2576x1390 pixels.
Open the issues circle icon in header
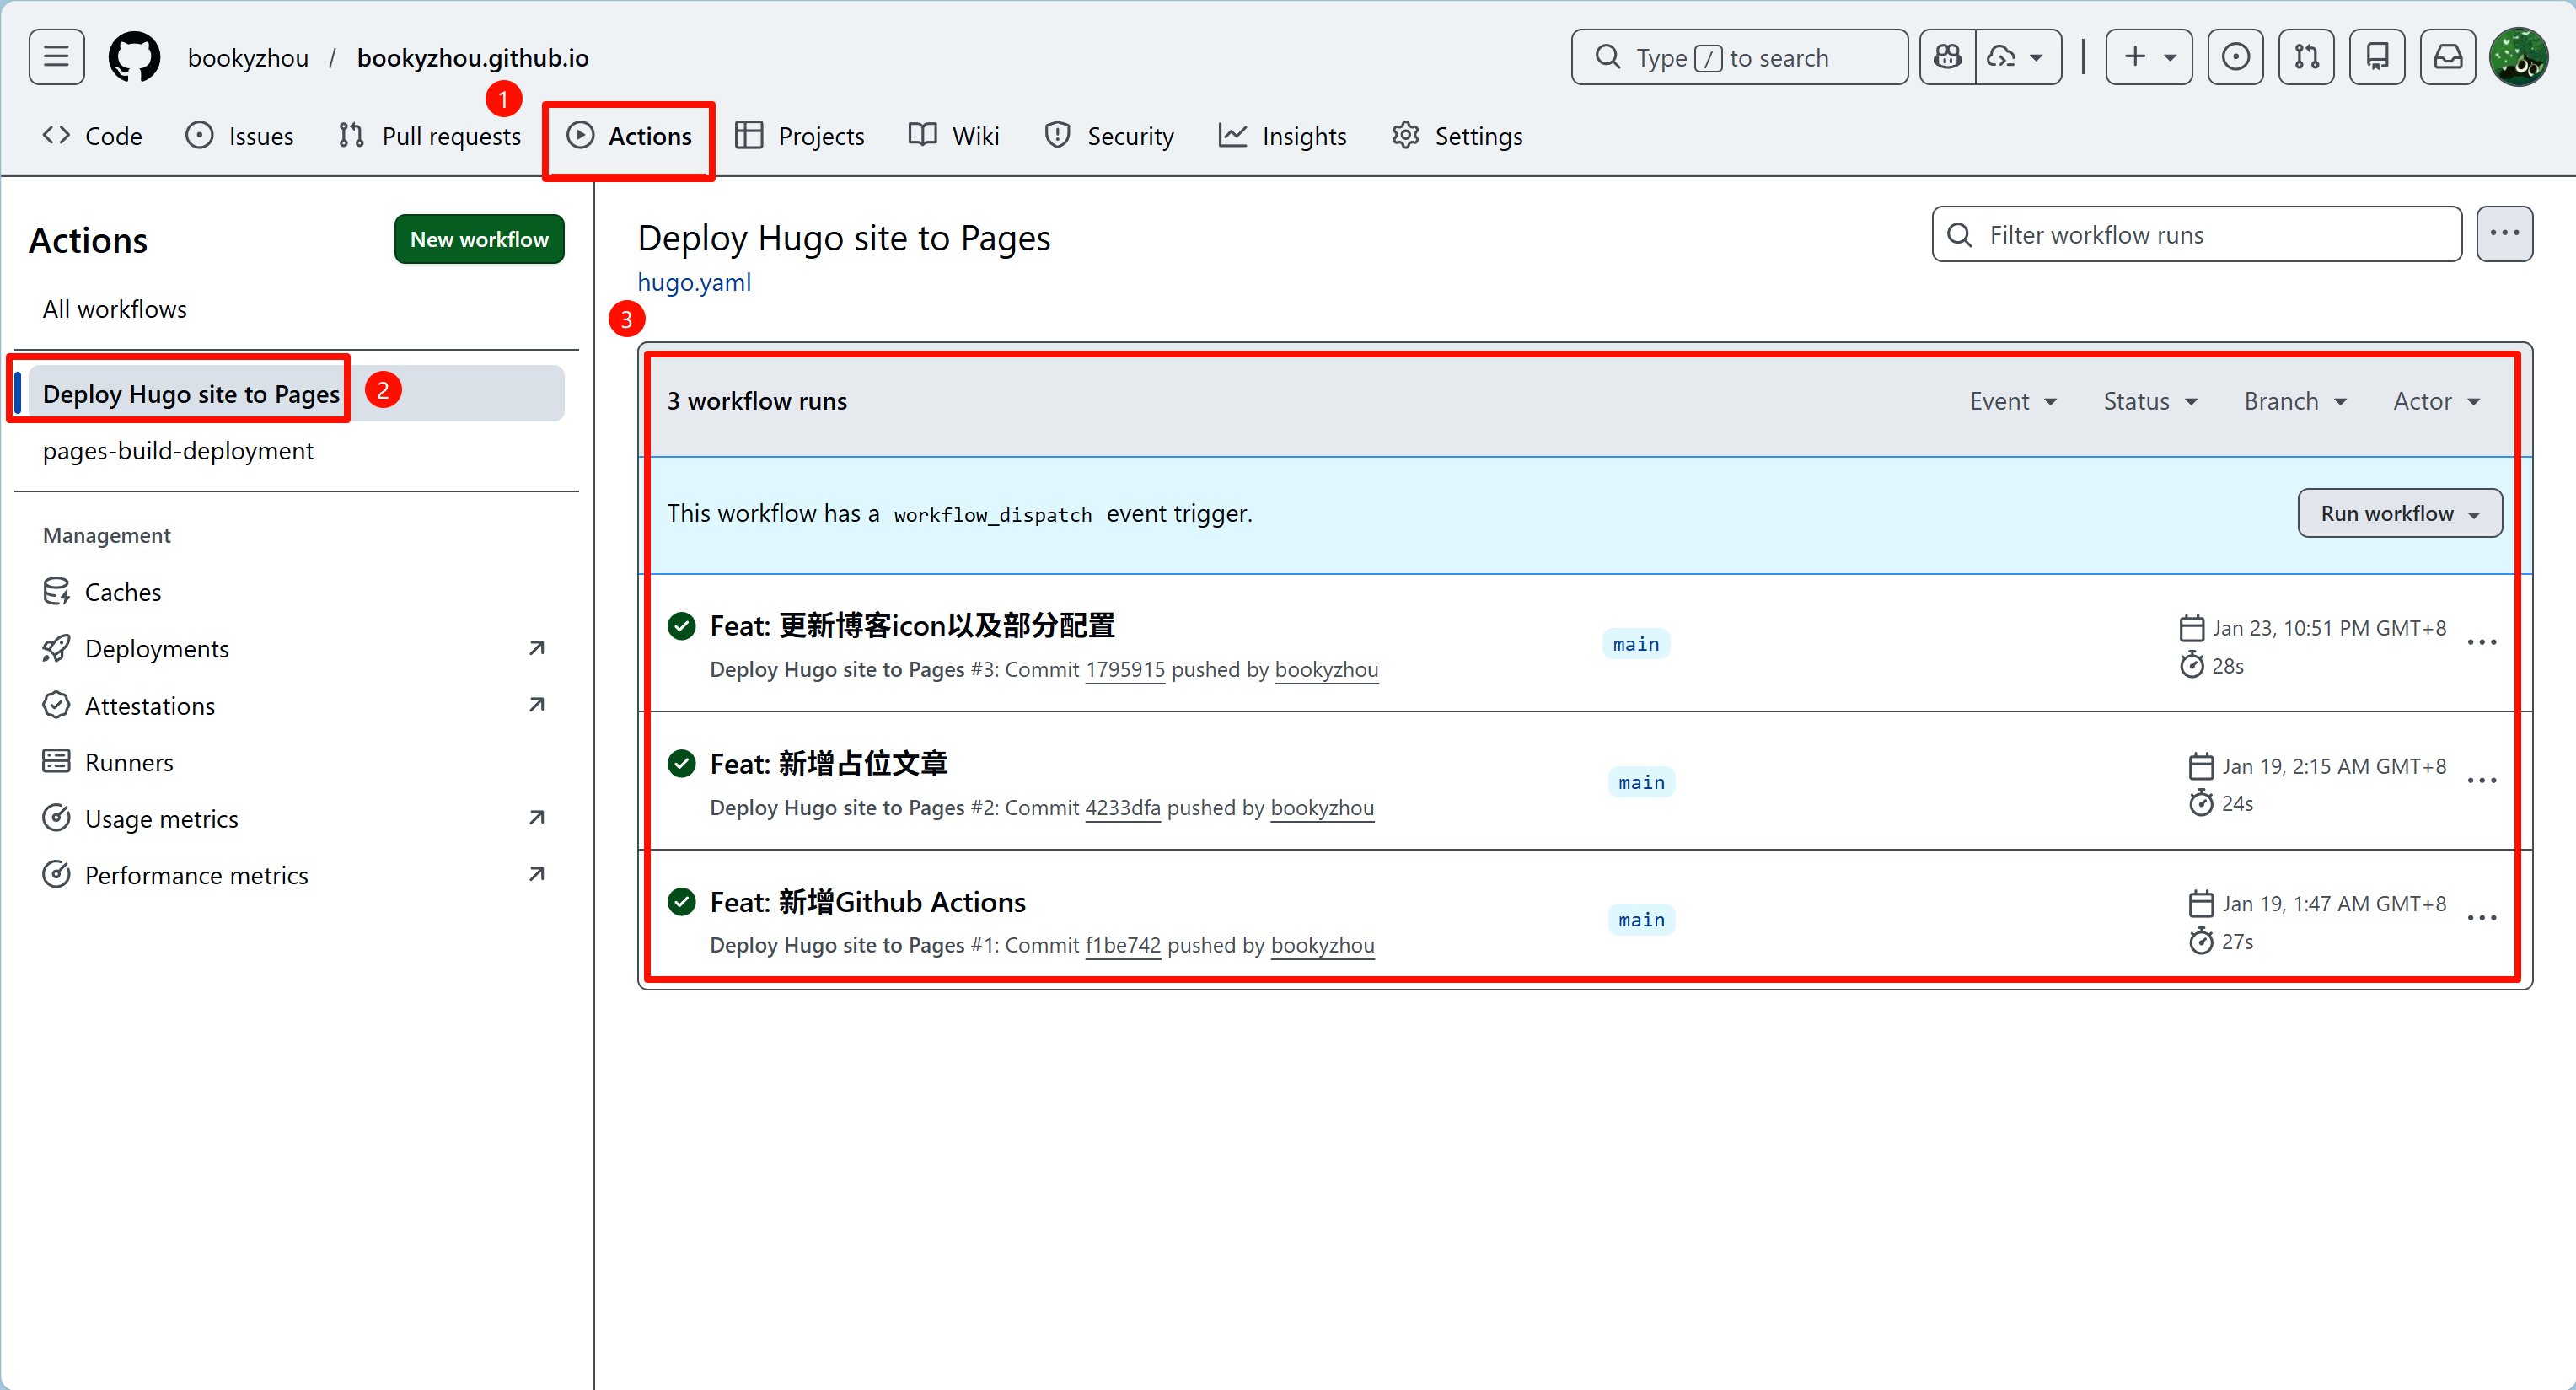(x=2235, y=57)
